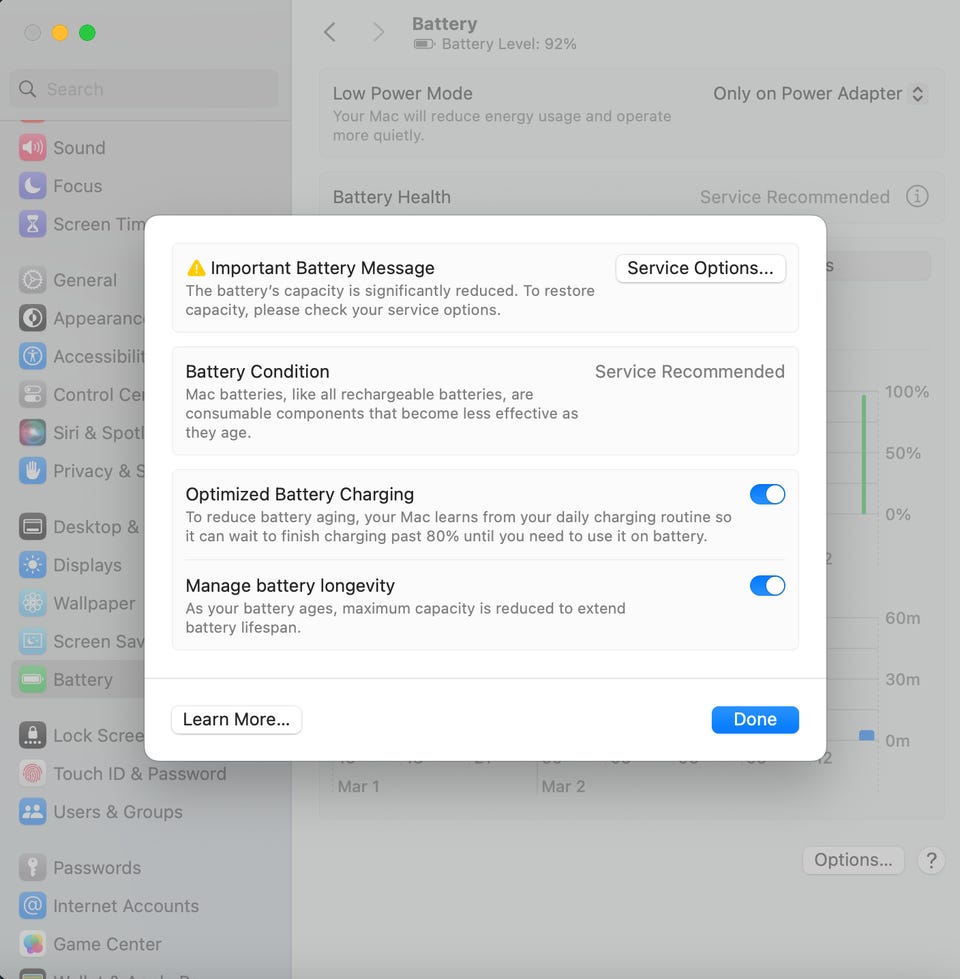This screenshot has height=979, width=960.
Task: Click the Sound icon in the sidebar
Action: pyautogui.click(x=32, y=148)
